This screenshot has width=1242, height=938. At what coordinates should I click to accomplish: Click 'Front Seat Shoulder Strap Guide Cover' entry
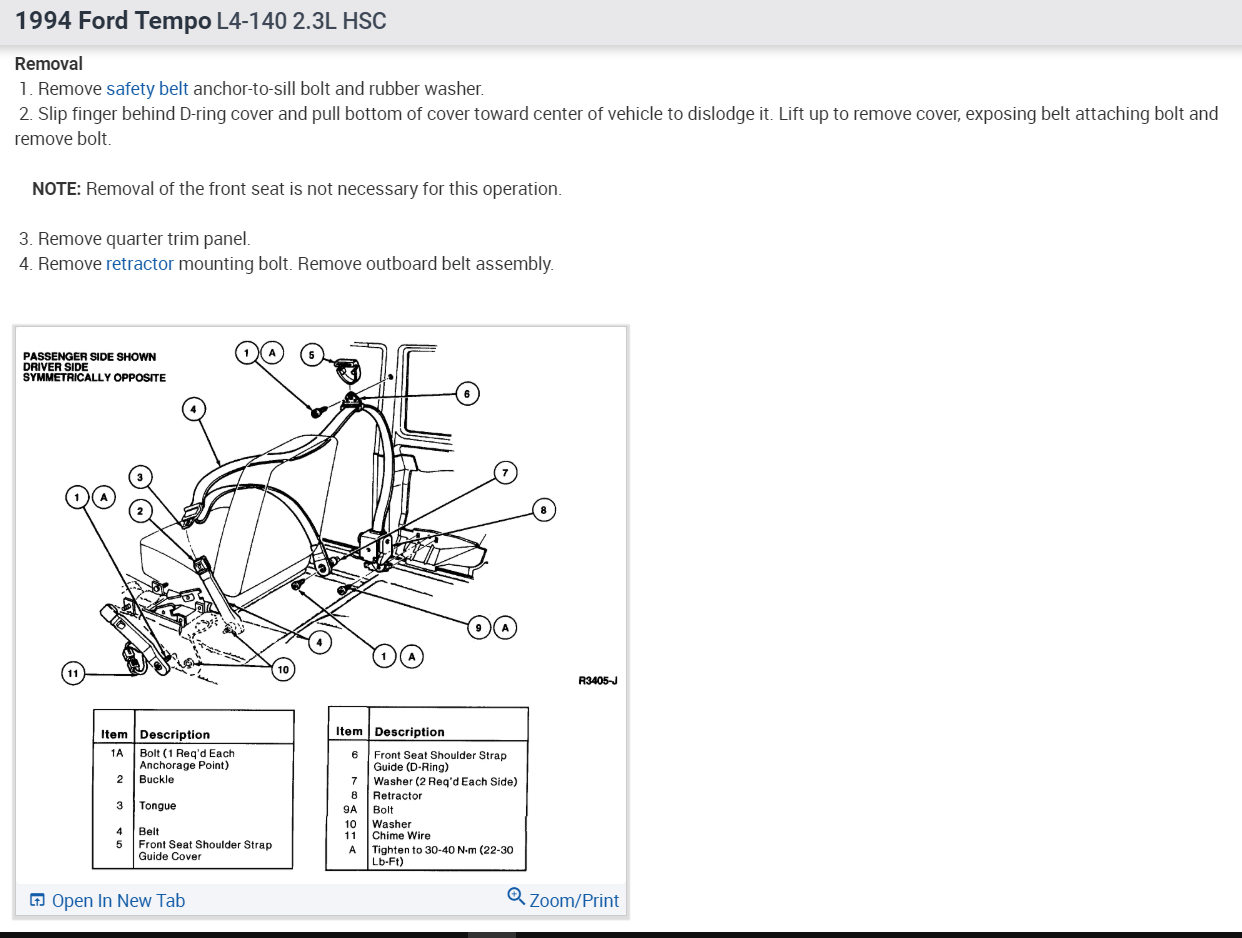pyautogui.click(x=205, y=851)
